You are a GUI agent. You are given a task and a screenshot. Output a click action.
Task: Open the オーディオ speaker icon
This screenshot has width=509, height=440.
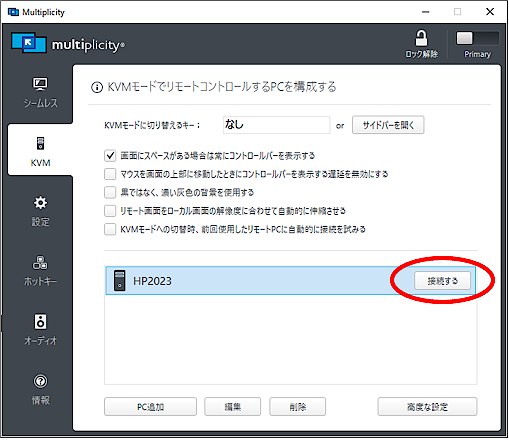pyautogui.click(x=40, y=322)
